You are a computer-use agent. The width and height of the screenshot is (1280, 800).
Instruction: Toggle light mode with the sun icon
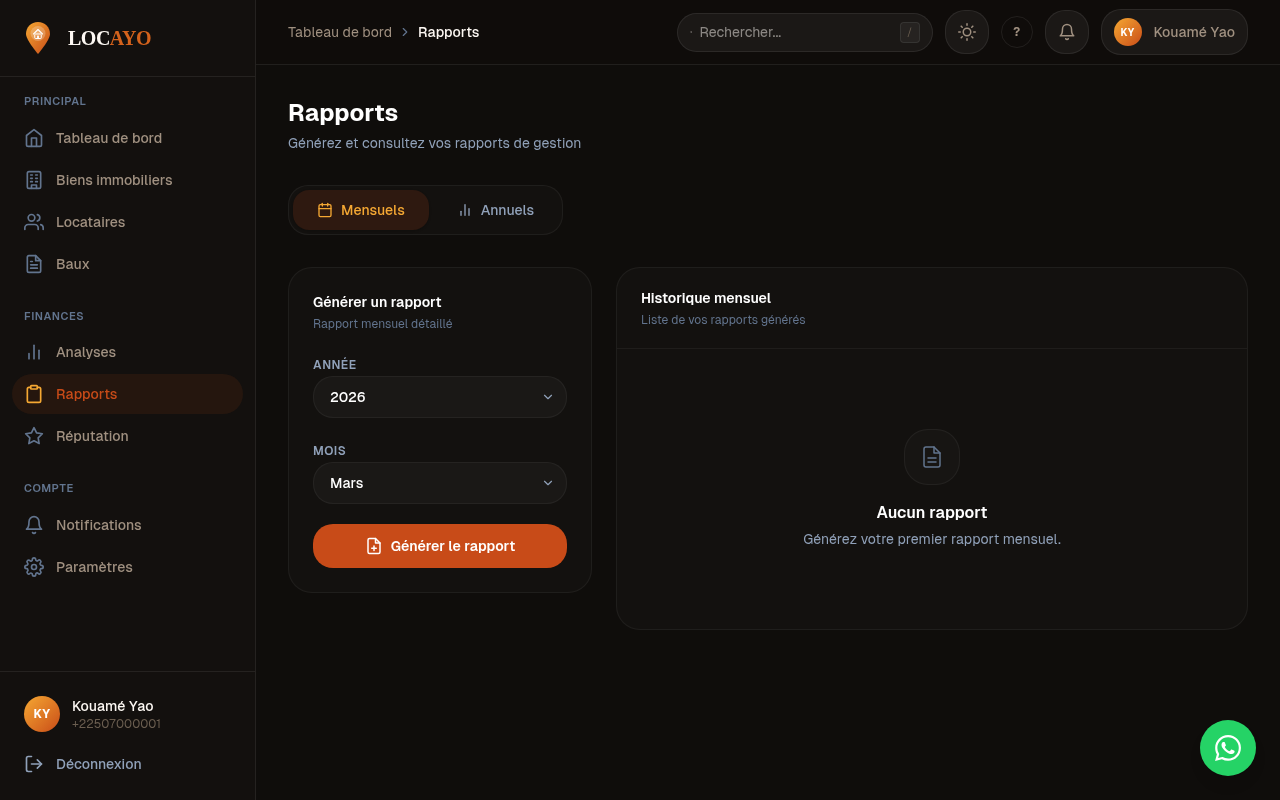click(966, 31)
